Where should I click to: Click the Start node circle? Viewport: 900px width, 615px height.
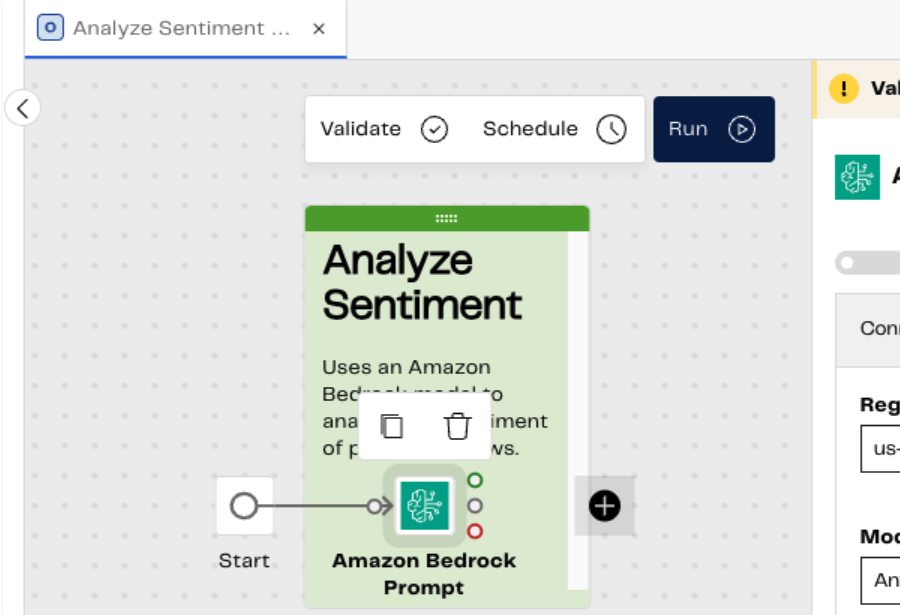(x=244, y=506)
